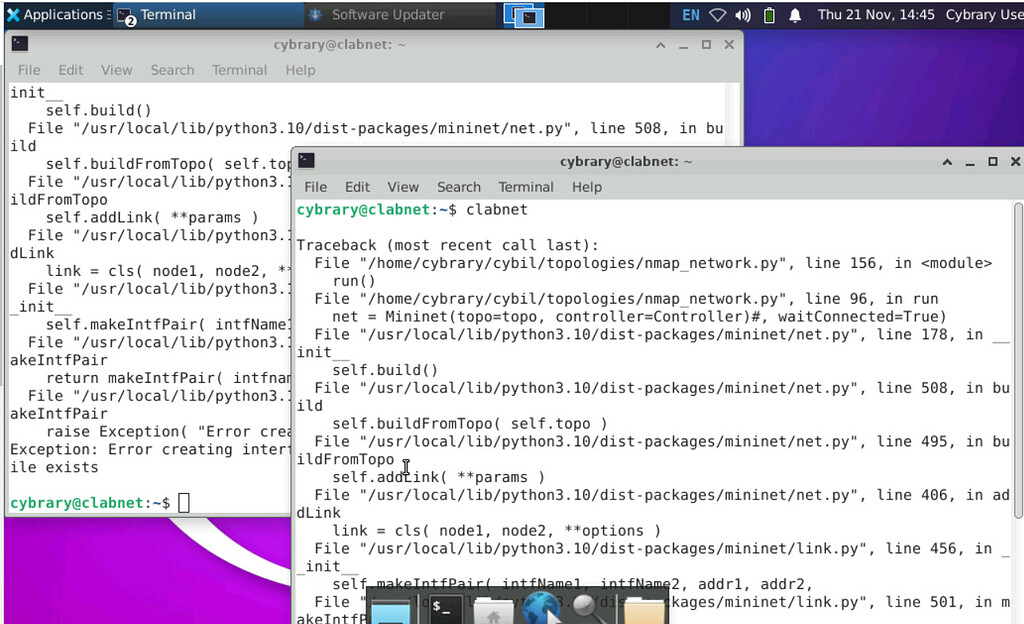Launch the web browser globe icon
This screenshot has width=1024, height=624.
[541, 607]
